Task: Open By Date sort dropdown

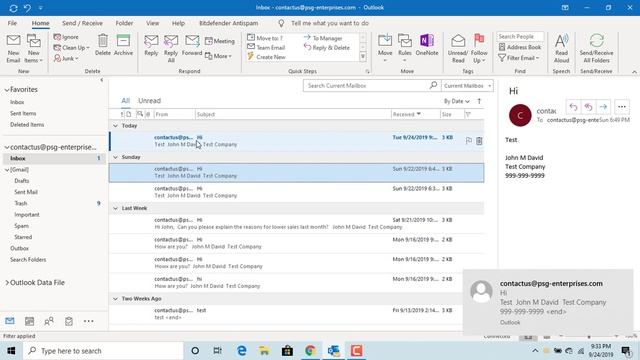Action: [x=457, y=101]
